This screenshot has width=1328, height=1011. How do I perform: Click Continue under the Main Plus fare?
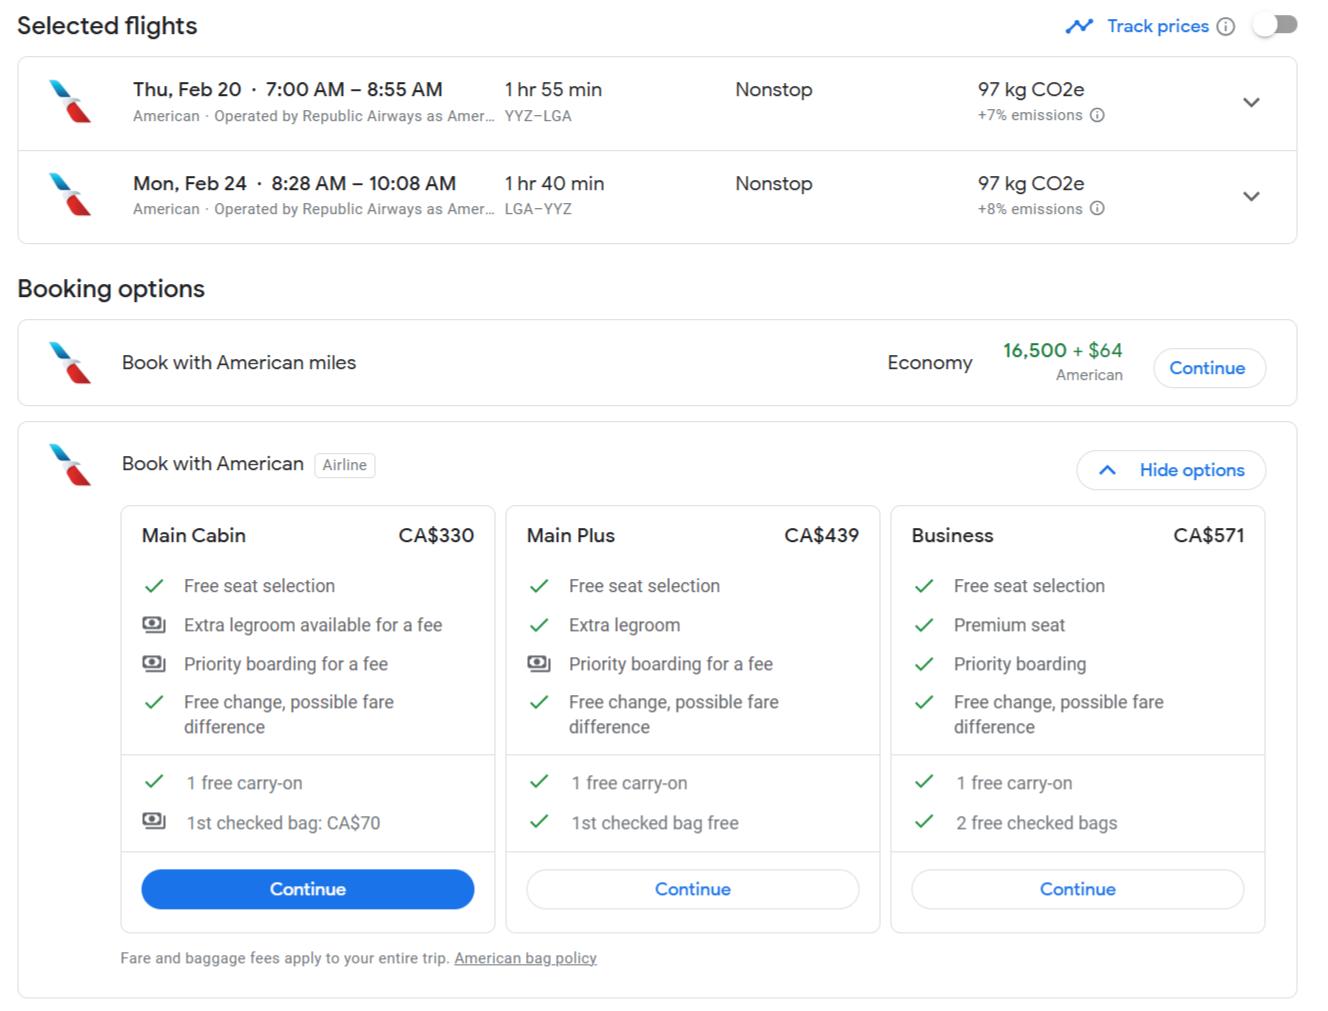pos(692,889)
